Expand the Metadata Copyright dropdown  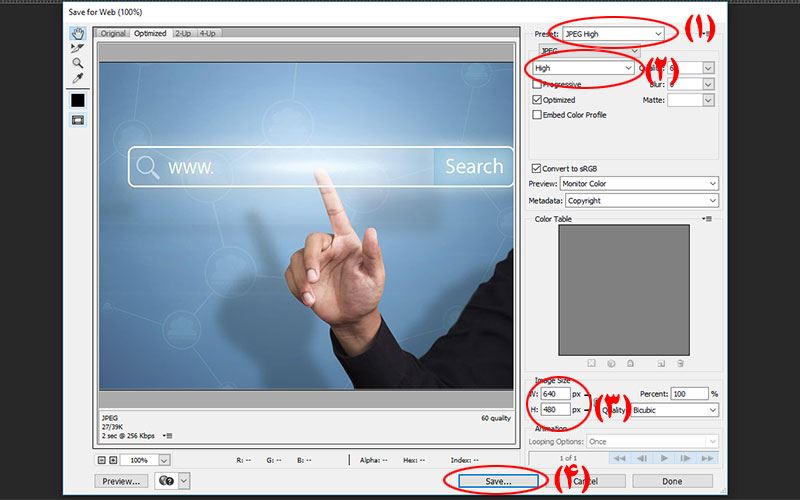[642, 201]
